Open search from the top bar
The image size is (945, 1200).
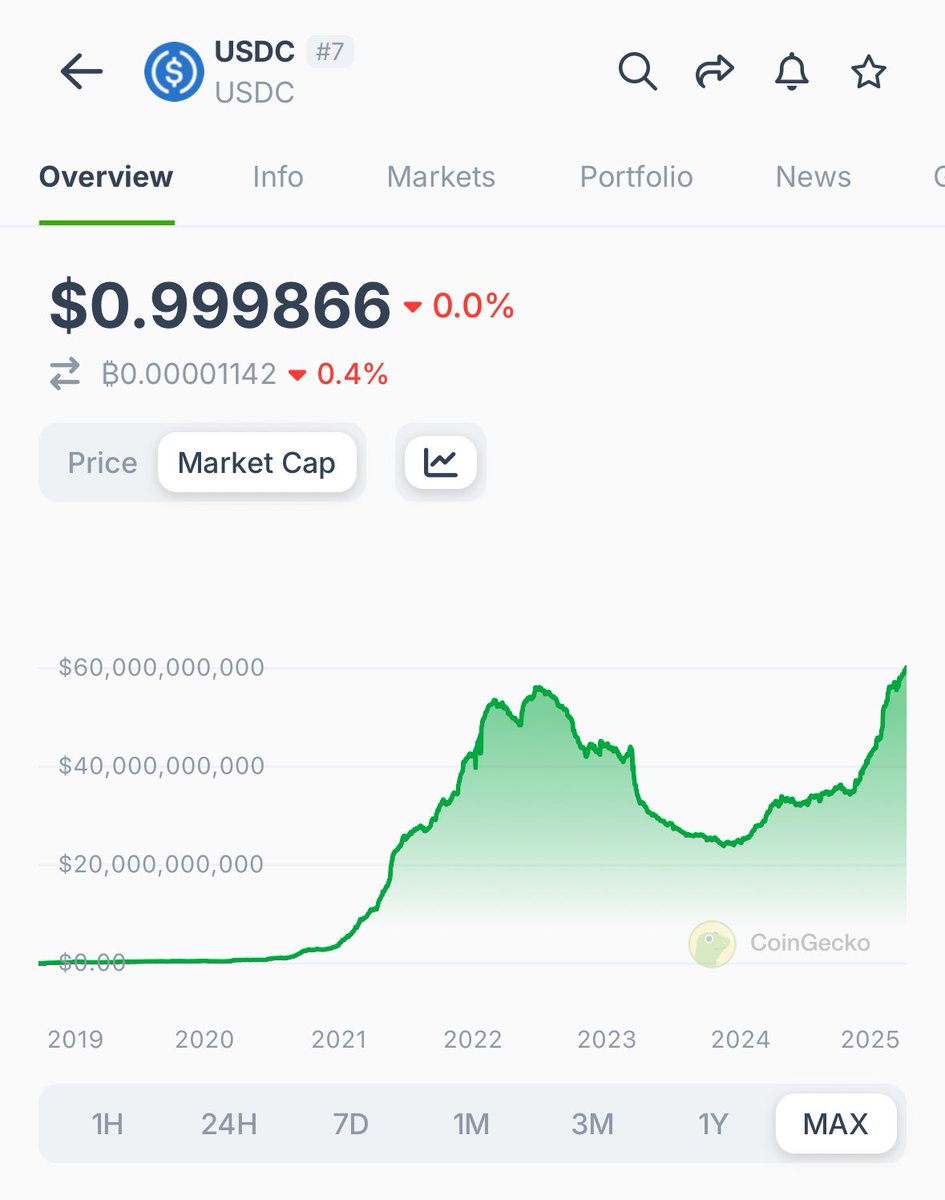pyautogui.click(x=637, y=71)
